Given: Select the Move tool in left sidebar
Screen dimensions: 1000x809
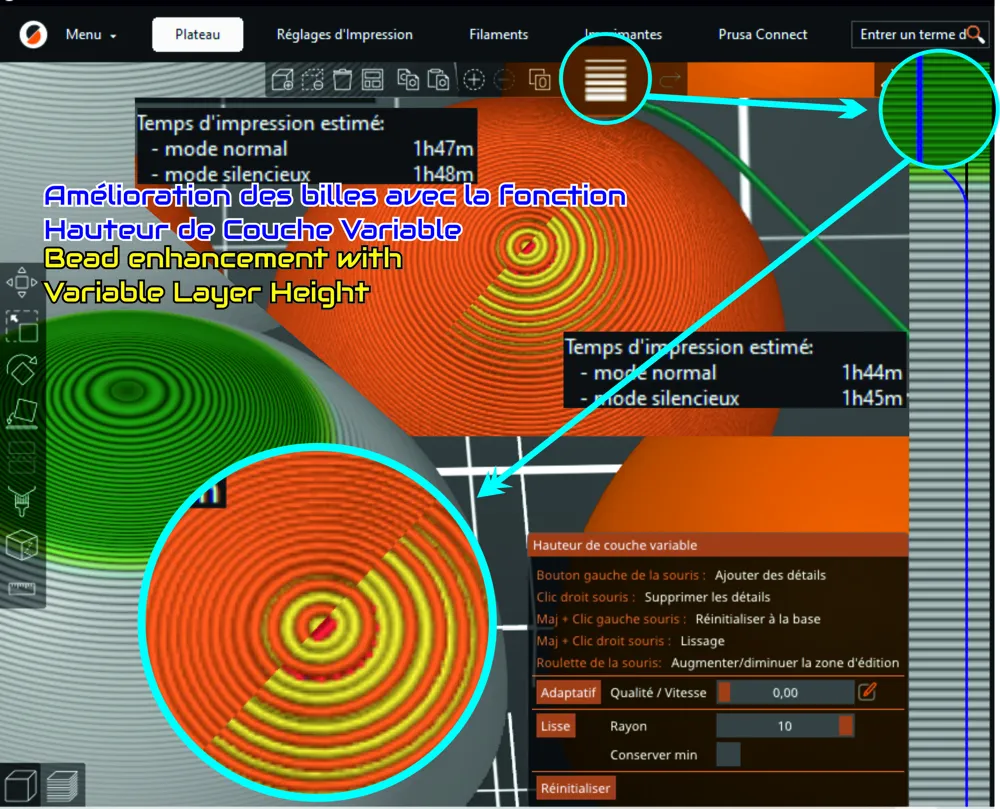Looking at the screenshot, I should coord(22,282).
